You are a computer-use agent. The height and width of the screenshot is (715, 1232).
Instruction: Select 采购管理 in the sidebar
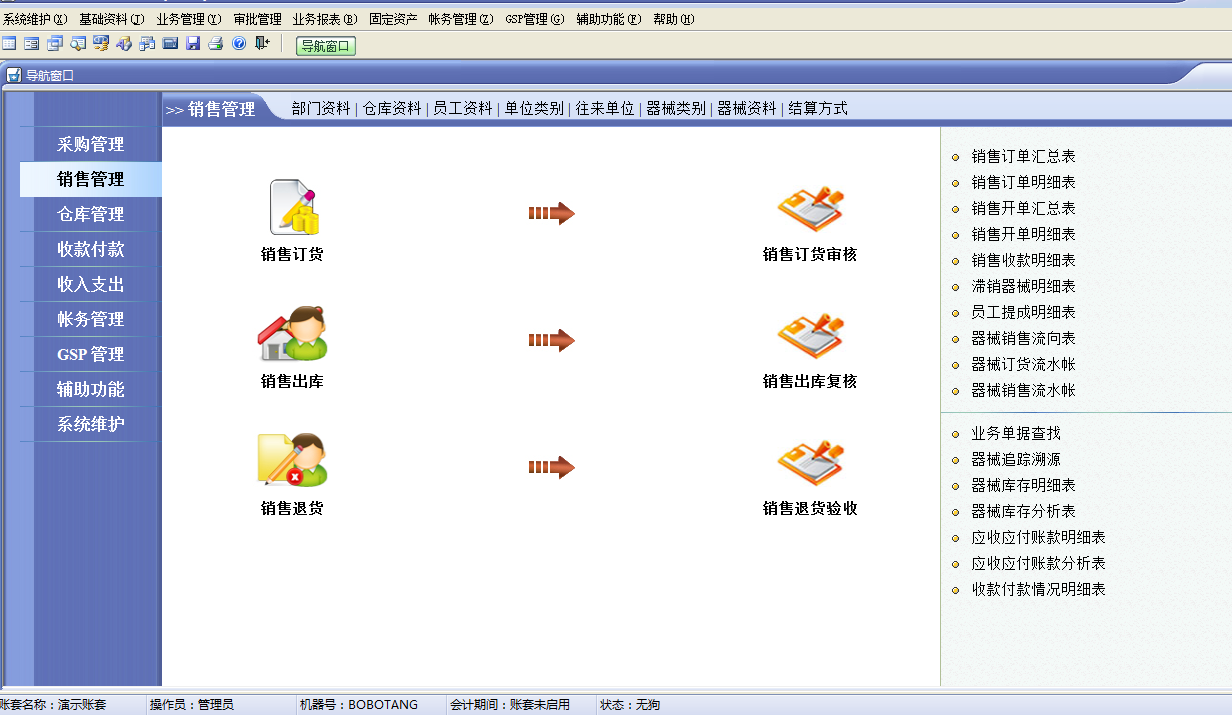(x=91, y=144)
